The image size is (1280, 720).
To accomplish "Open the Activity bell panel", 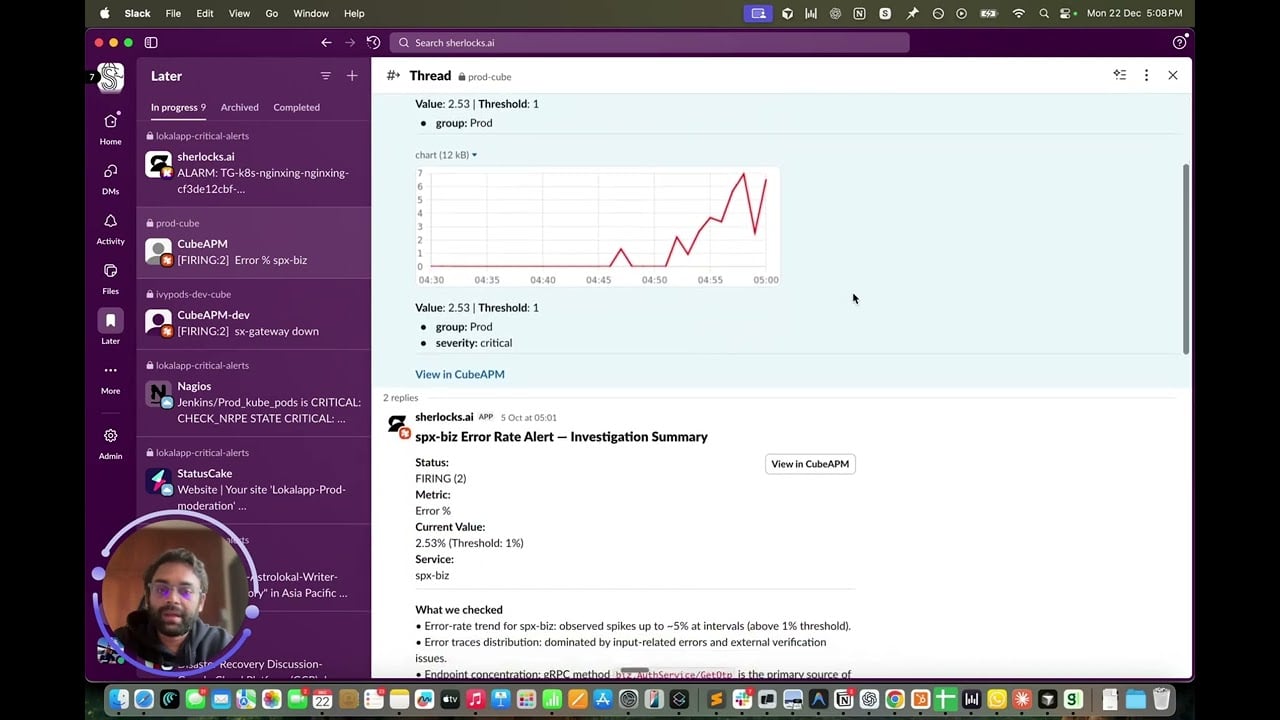I will coord(110,228).
